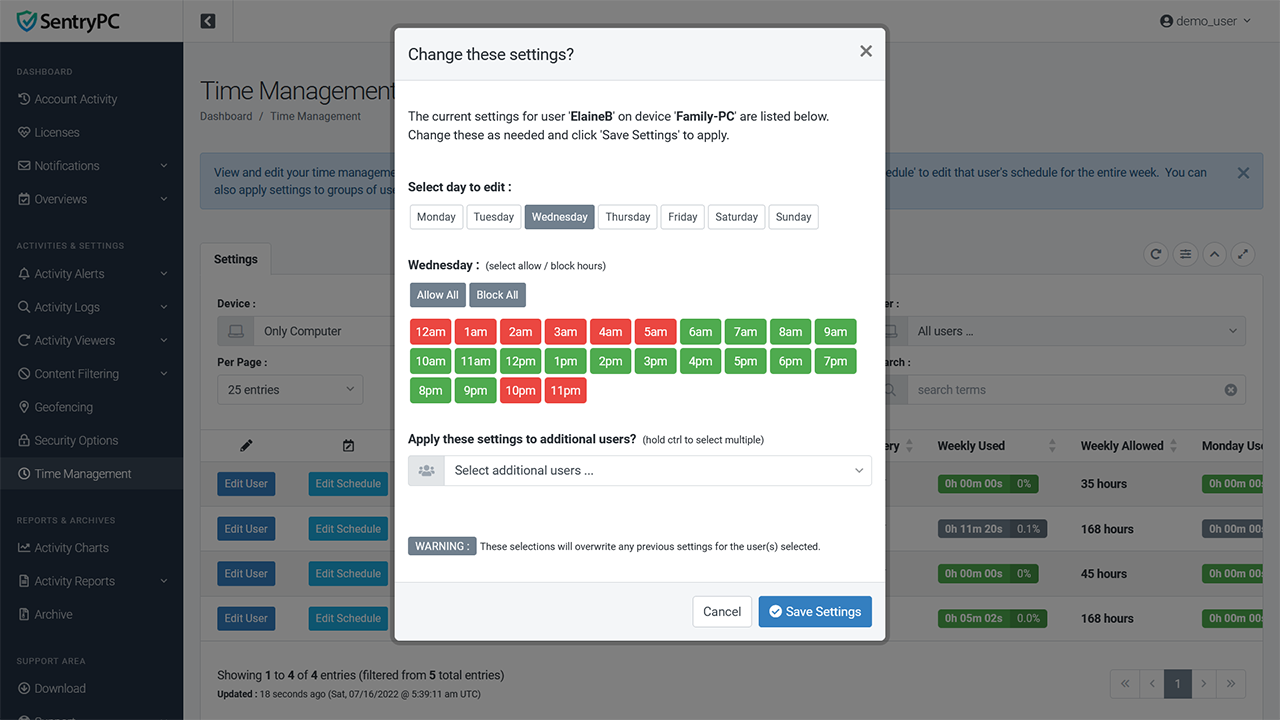
Task: Click the expand to fullscreen icon
Action: click(x=1243, y=254)
